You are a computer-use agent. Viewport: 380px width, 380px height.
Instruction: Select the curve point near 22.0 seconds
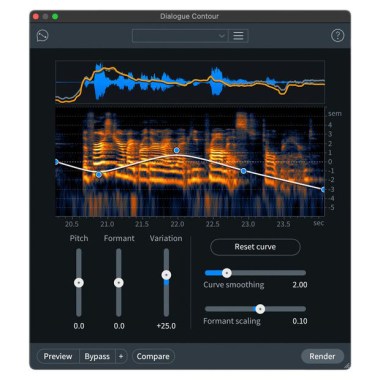[x=177, y=150]
